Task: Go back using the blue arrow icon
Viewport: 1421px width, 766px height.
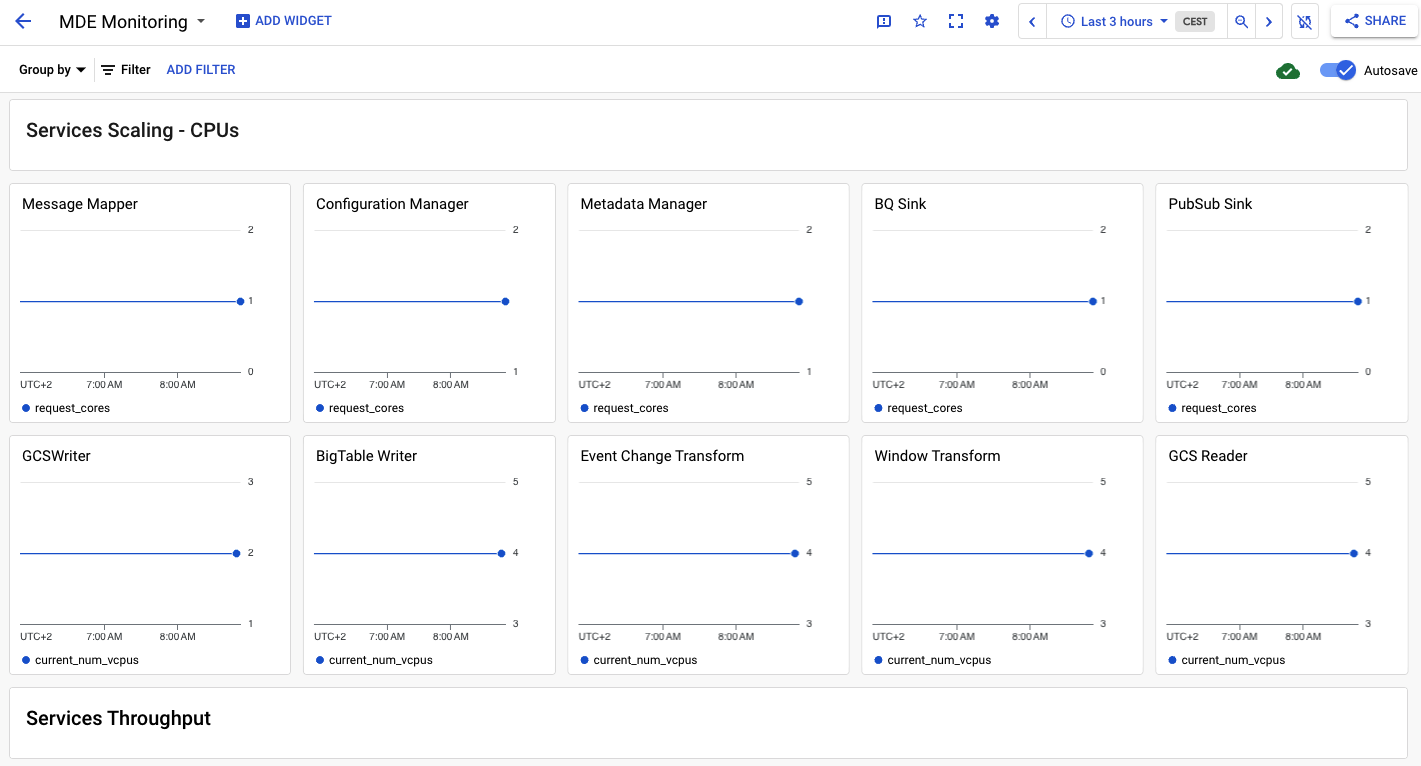Action: point(22,21)
